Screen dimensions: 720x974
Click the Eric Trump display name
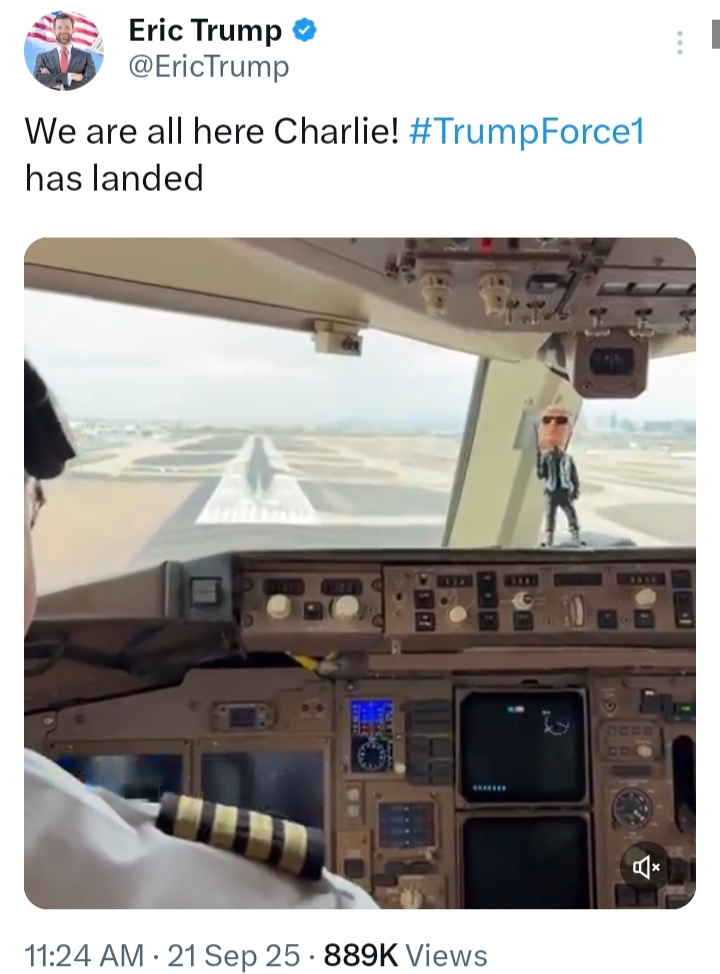pyautogui.click(x=205, y=30)
